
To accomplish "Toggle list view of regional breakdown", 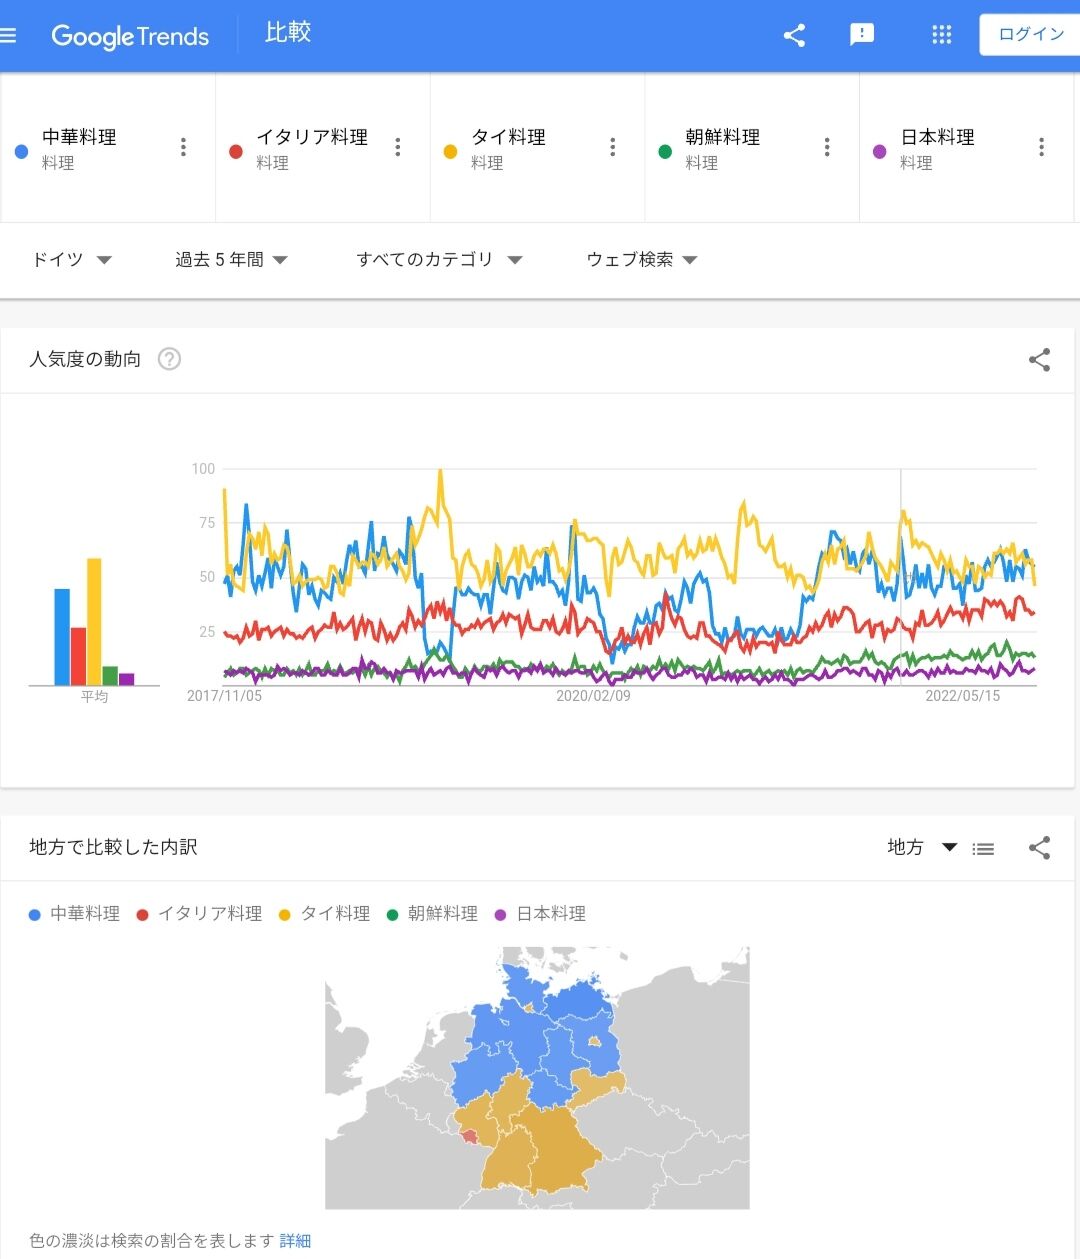I will tap(984, 849).
